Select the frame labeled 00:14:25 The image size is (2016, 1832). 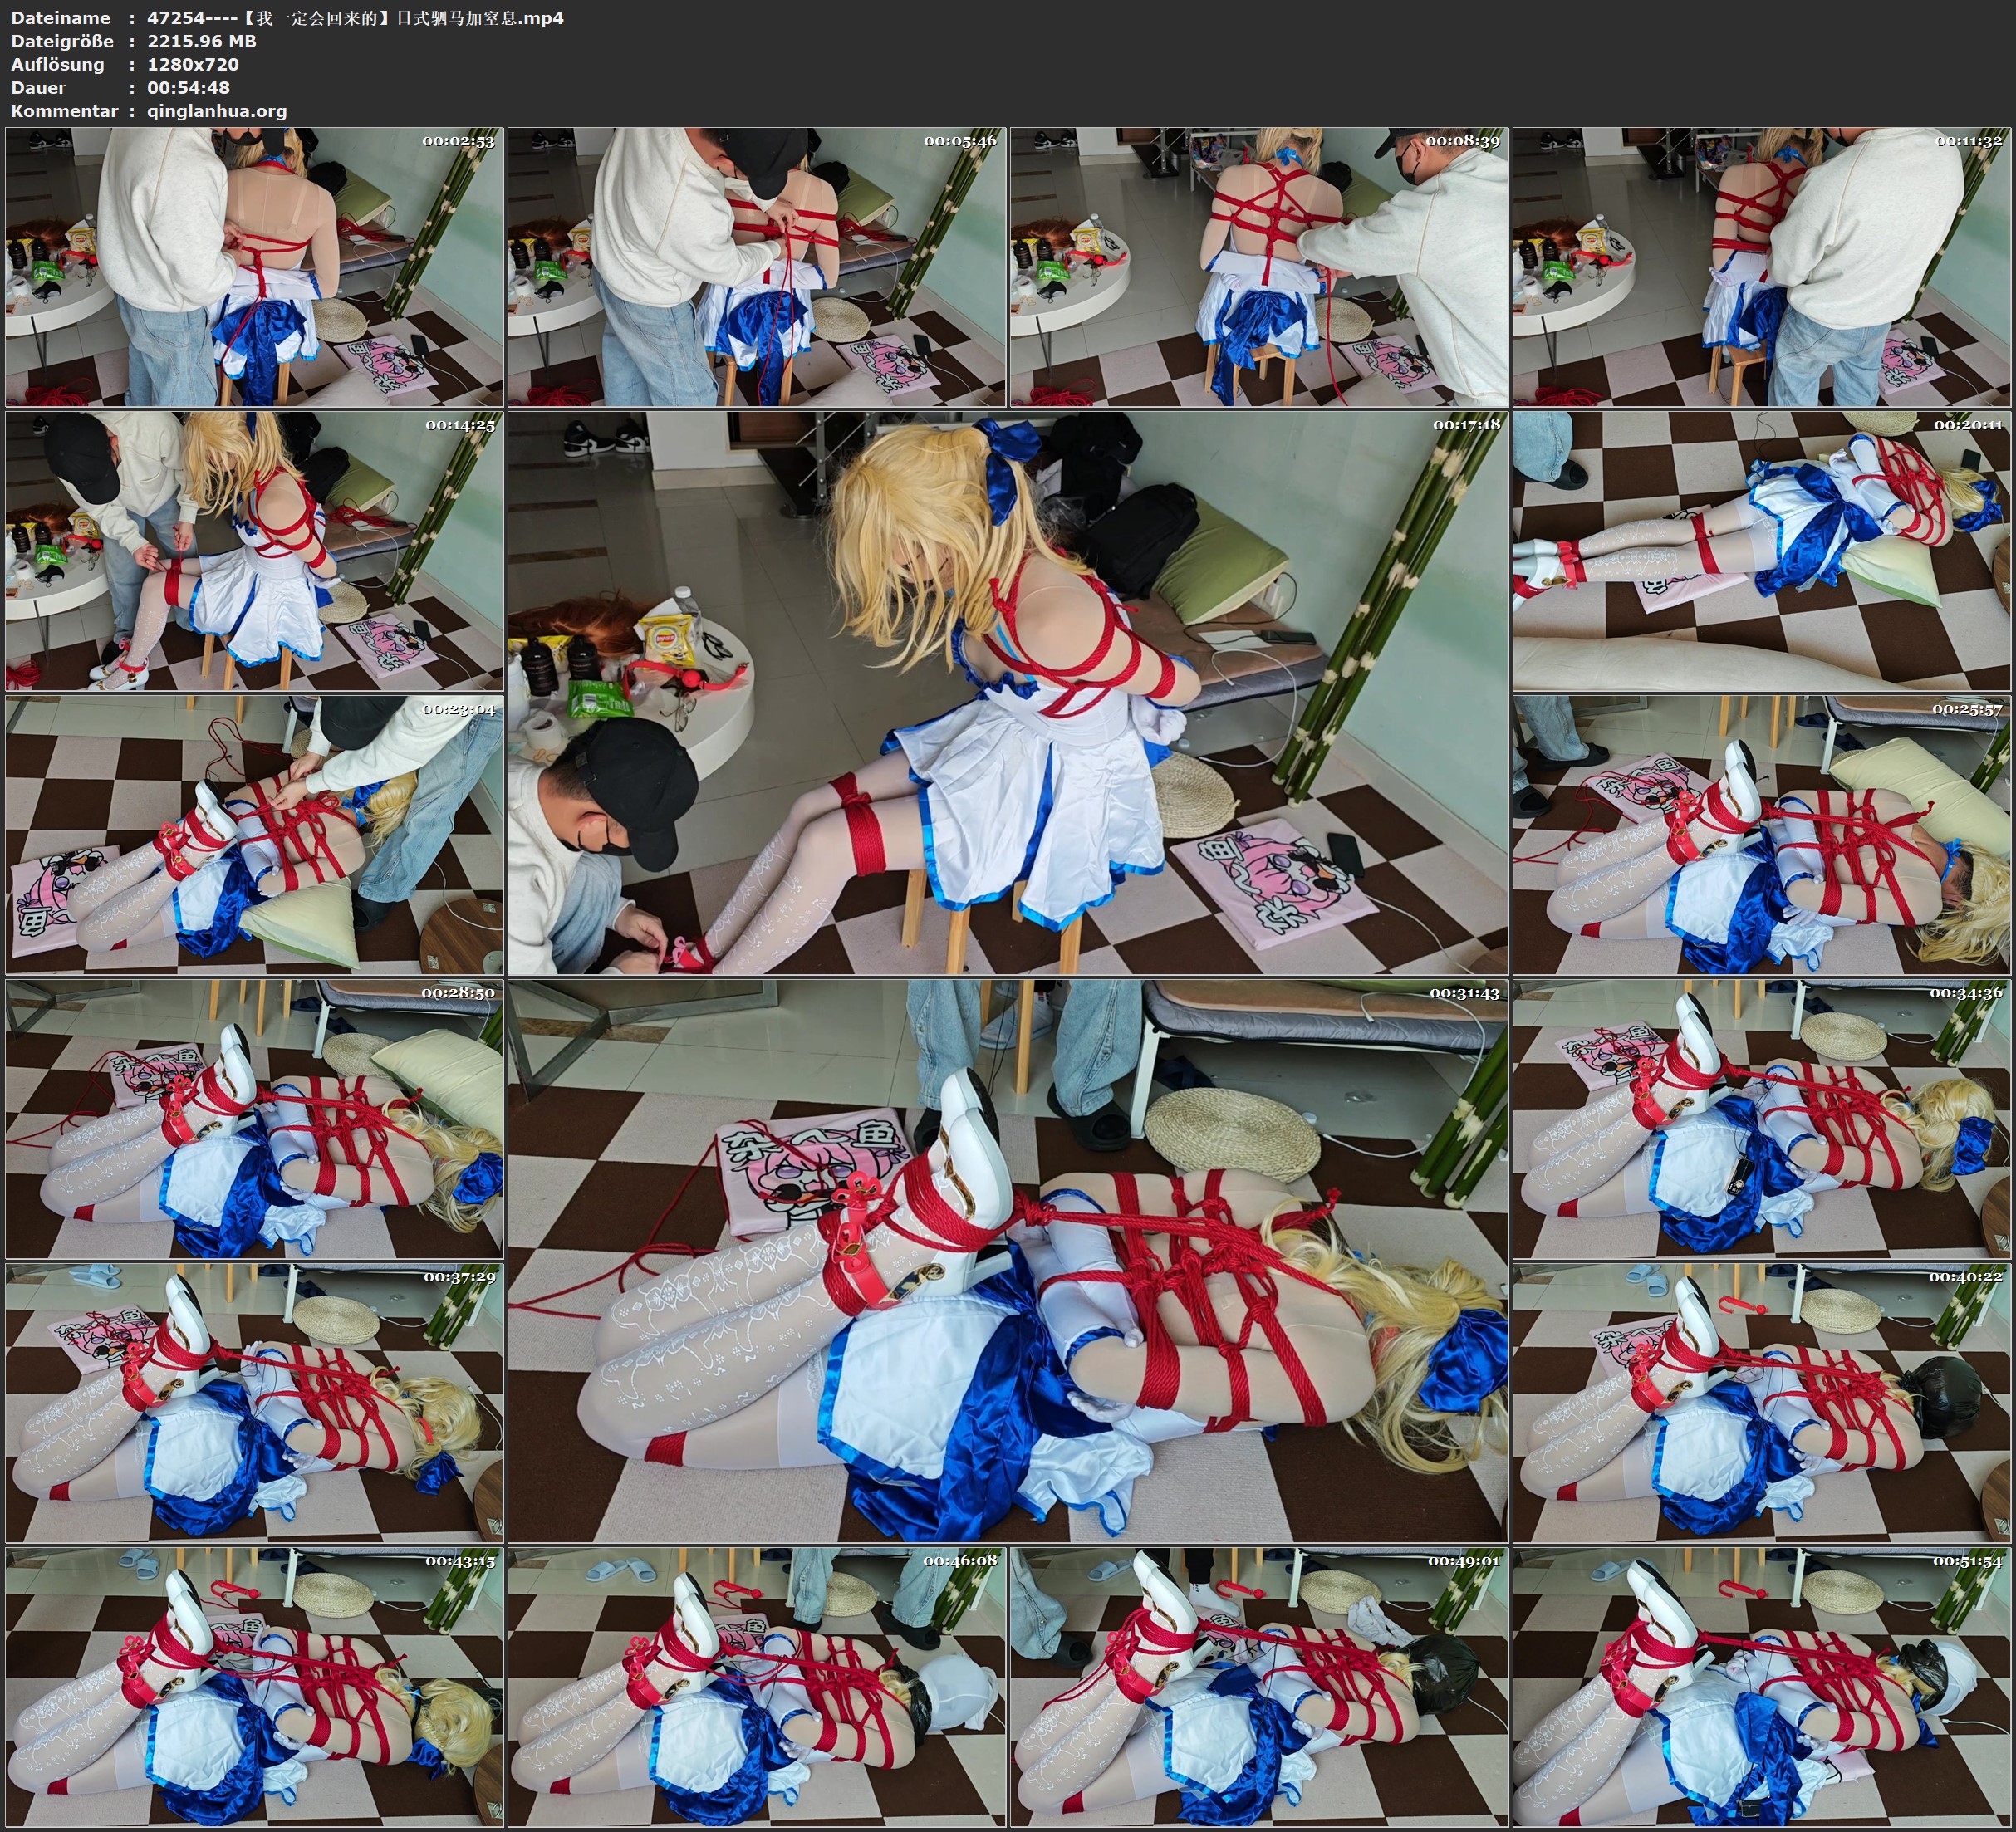[254, 551]
